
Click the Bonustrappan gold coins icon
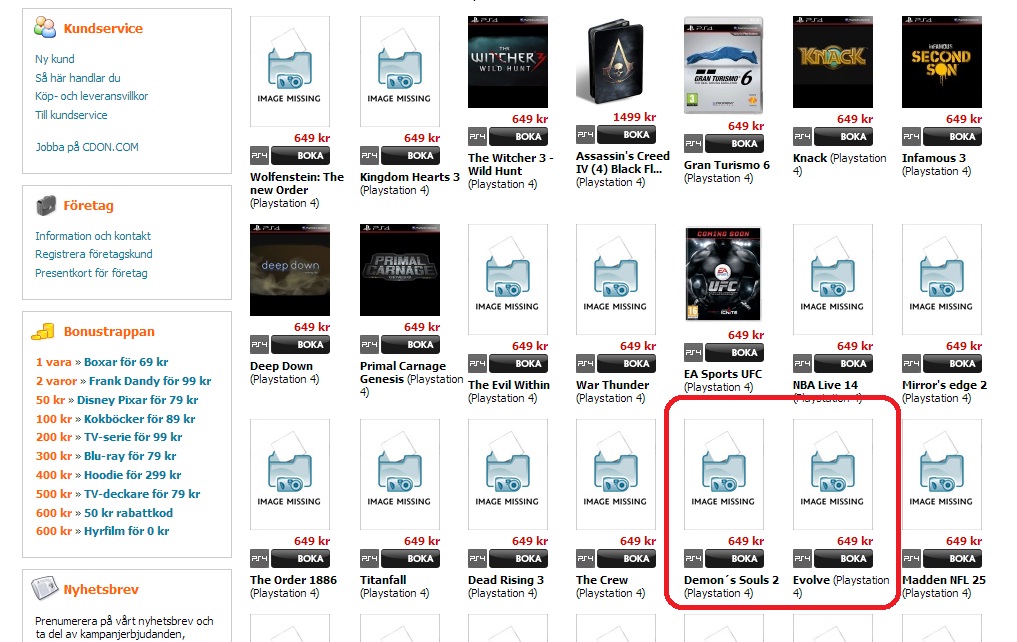[44, 331]
